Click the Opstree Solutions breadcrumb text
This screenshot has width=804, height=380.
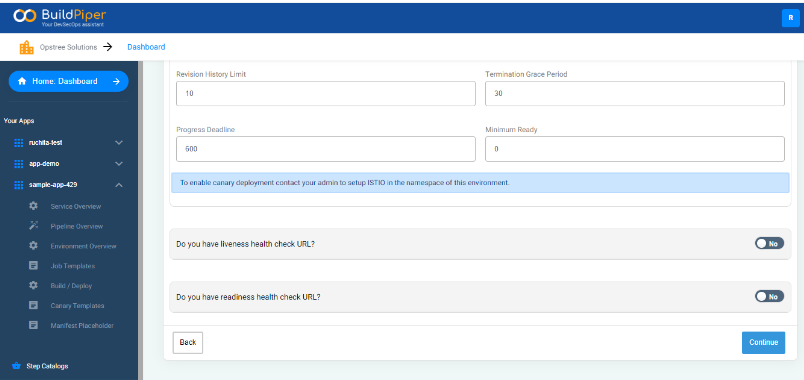(x=68, y=47)
